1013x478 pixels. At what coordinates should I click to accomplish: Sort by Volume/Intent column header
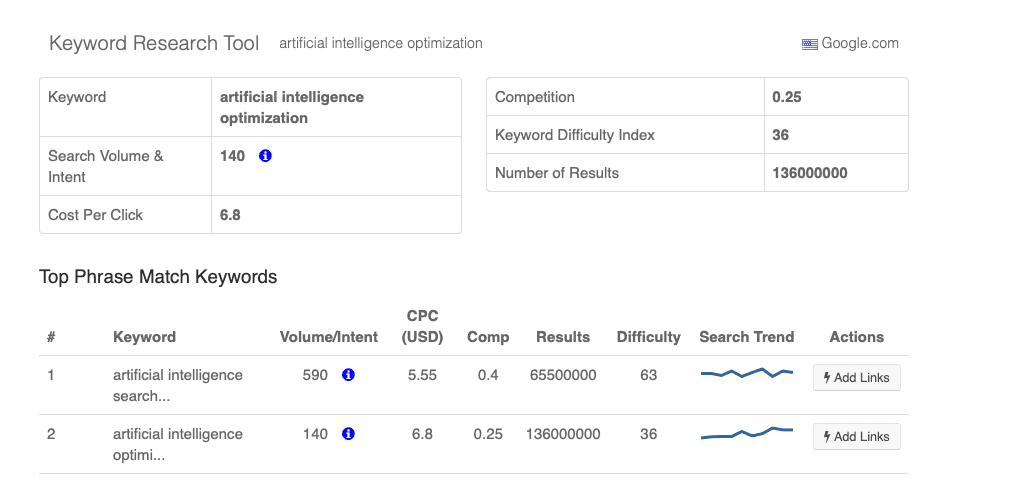coord(329,337)
